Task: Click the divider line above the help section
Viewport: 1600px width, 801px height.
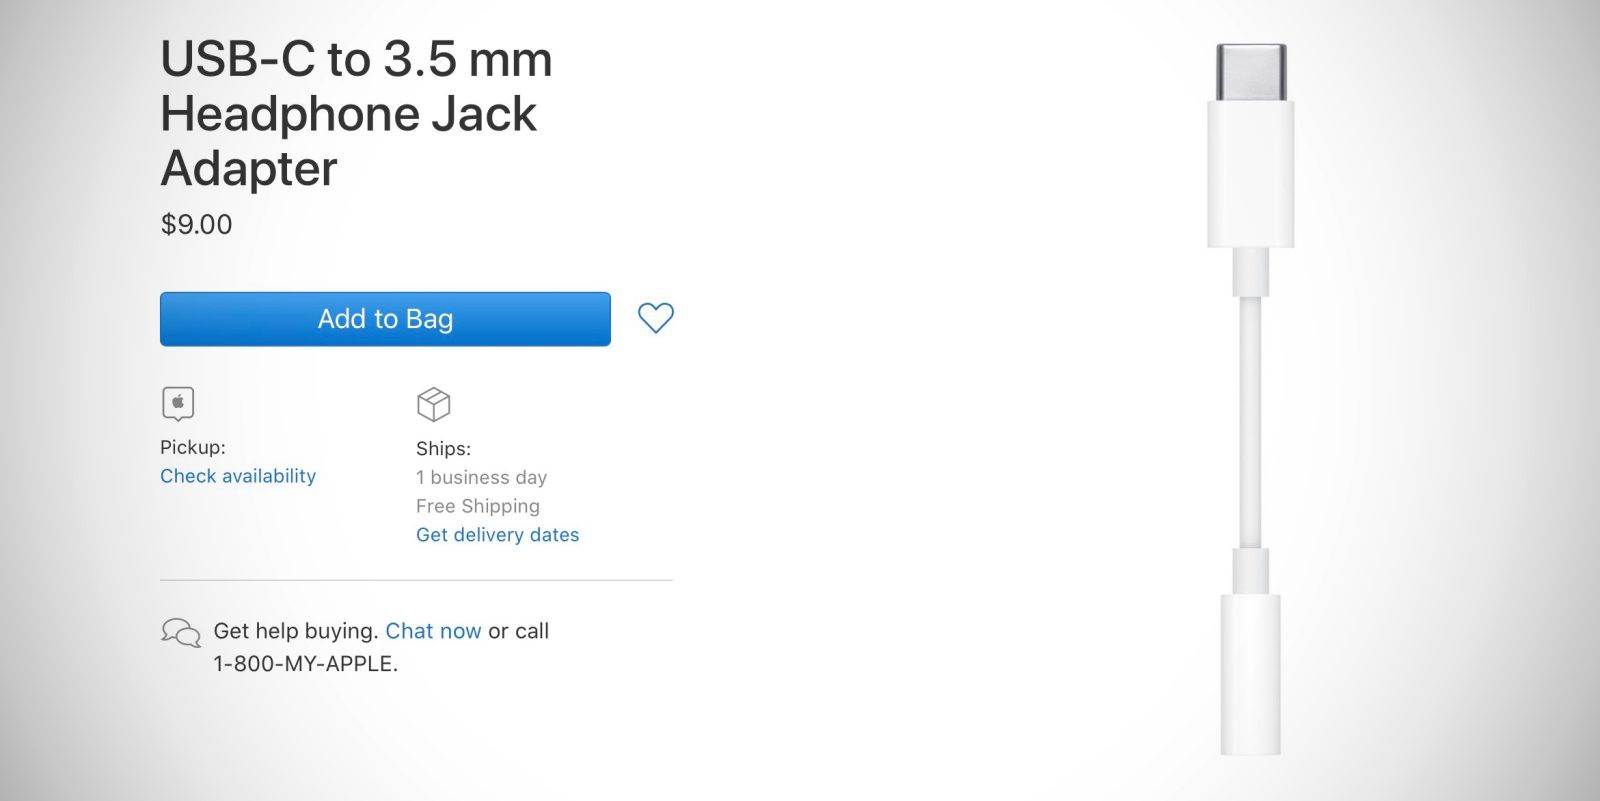Action: (416, 580)
